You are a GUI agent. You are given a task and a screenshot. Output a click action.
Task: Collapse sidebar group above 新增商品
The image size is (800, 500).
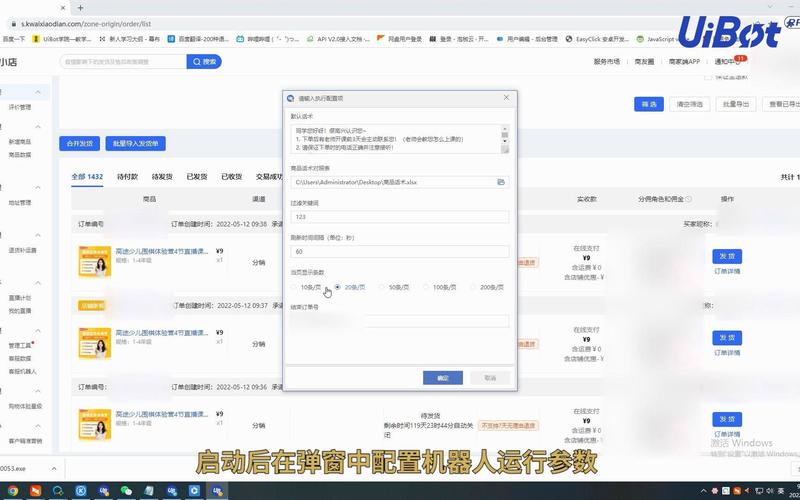coord(38,127)
